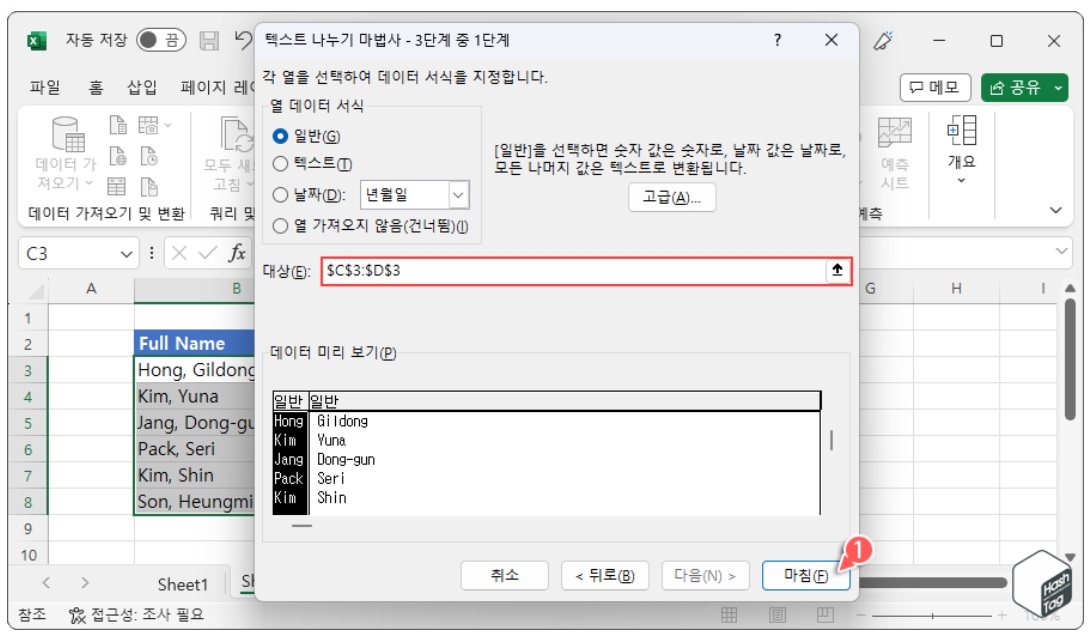Select column H header
This screenshot has height=634, width=1088.
tap(956, 289)
